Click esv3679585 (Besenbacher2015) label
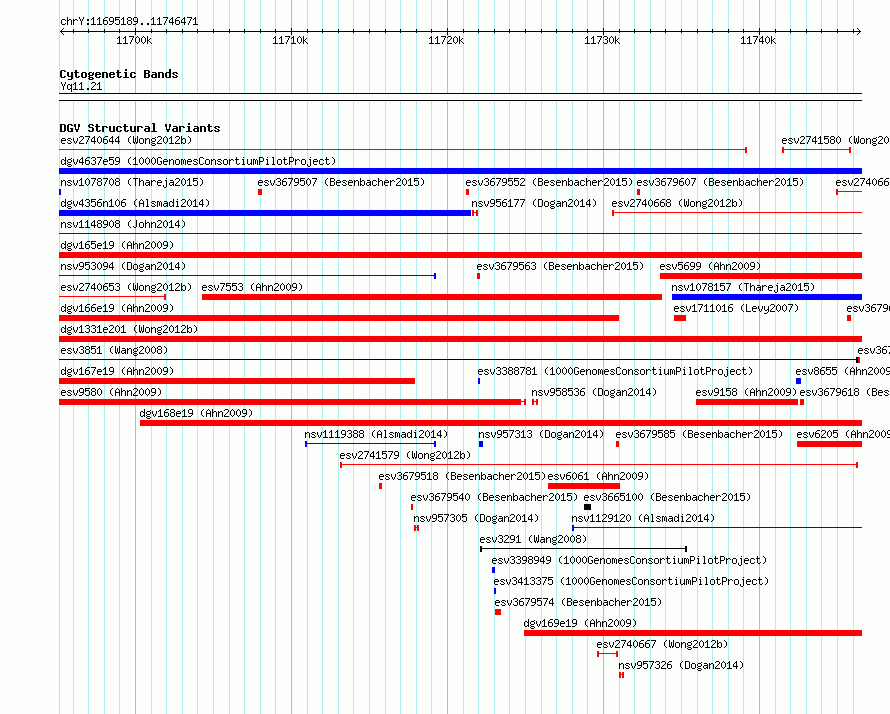This screenshot has width=890, height=714. tap(699, 434)
